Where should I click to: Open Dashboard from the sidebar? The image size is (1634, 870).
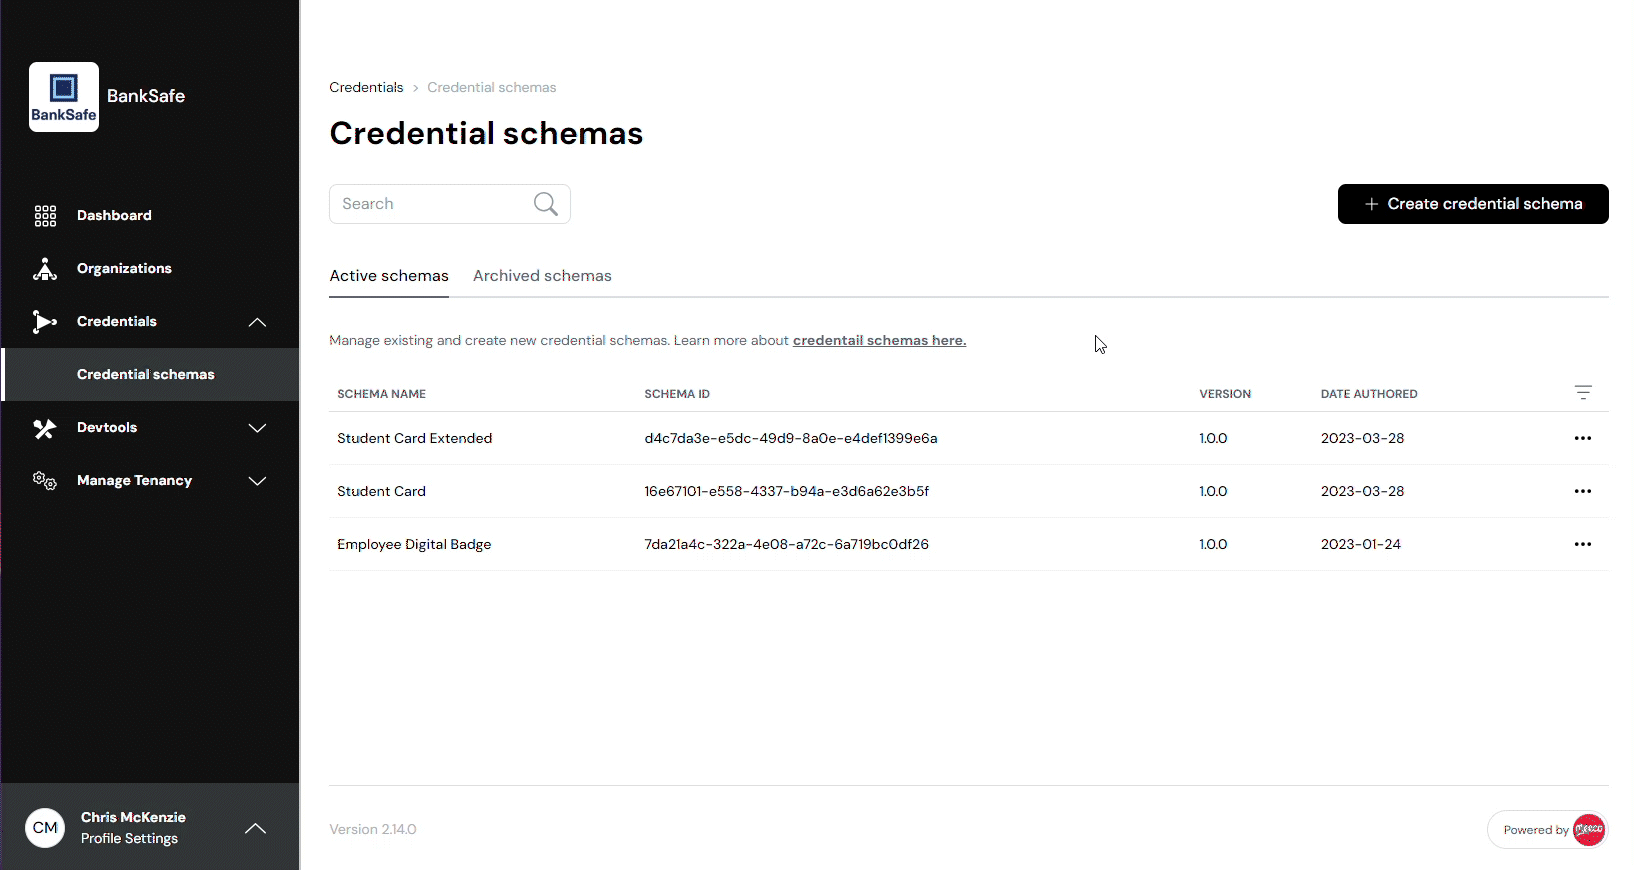(114, 215)
